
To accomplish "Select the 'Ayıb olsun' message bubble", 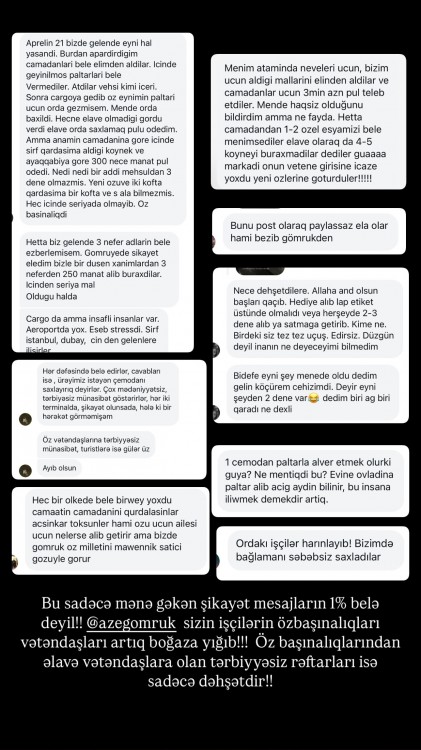I will pos(59,468).
